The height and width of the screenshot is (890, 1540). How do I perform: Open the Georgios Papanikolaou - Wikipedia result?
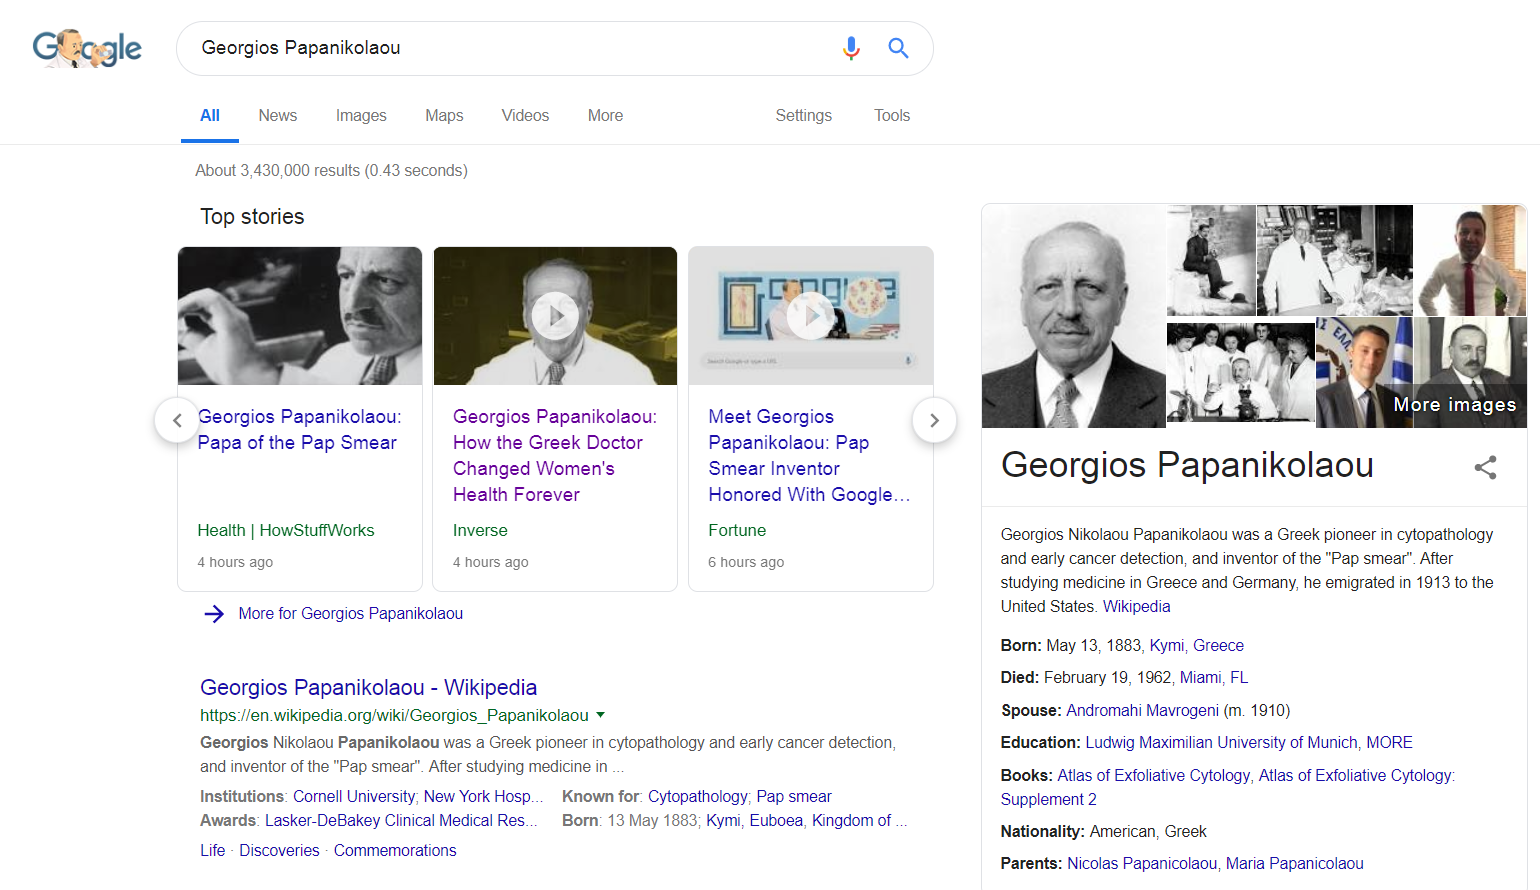point(368,687)
